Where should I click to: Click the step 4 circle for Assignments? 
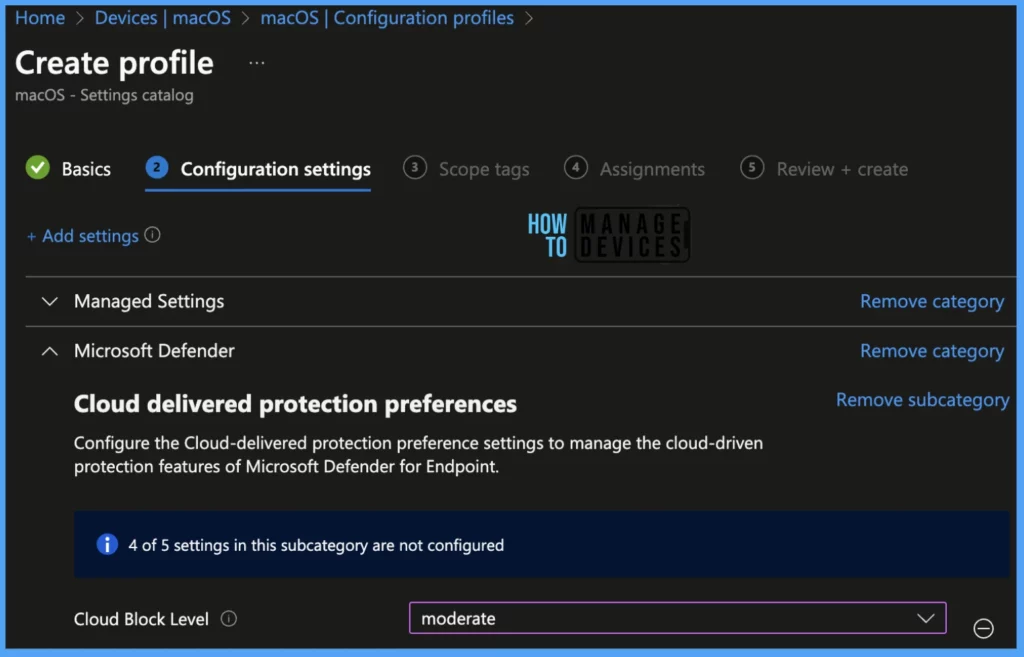coord(575,167)
